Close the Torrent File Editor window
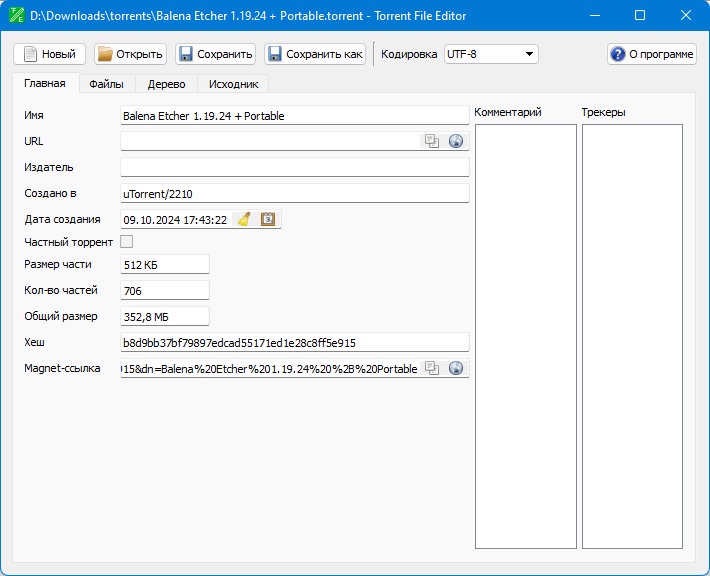The image size is (710, 576). coord(686,15)
